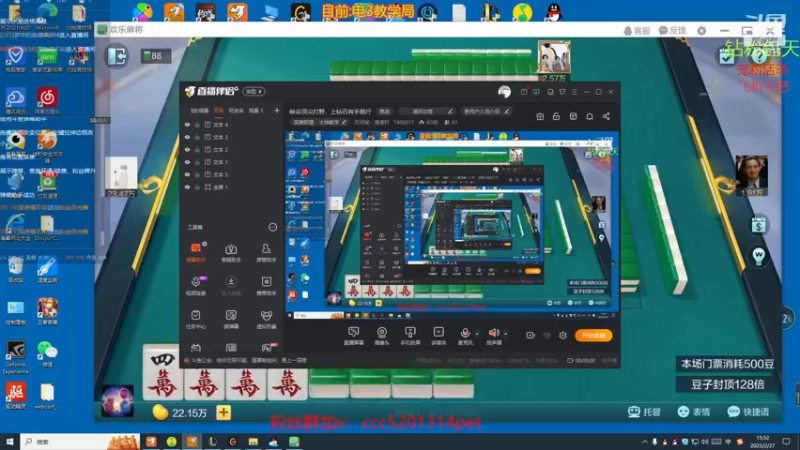Switch to the third scene tab
800x450 pixels.
point(236,111)
